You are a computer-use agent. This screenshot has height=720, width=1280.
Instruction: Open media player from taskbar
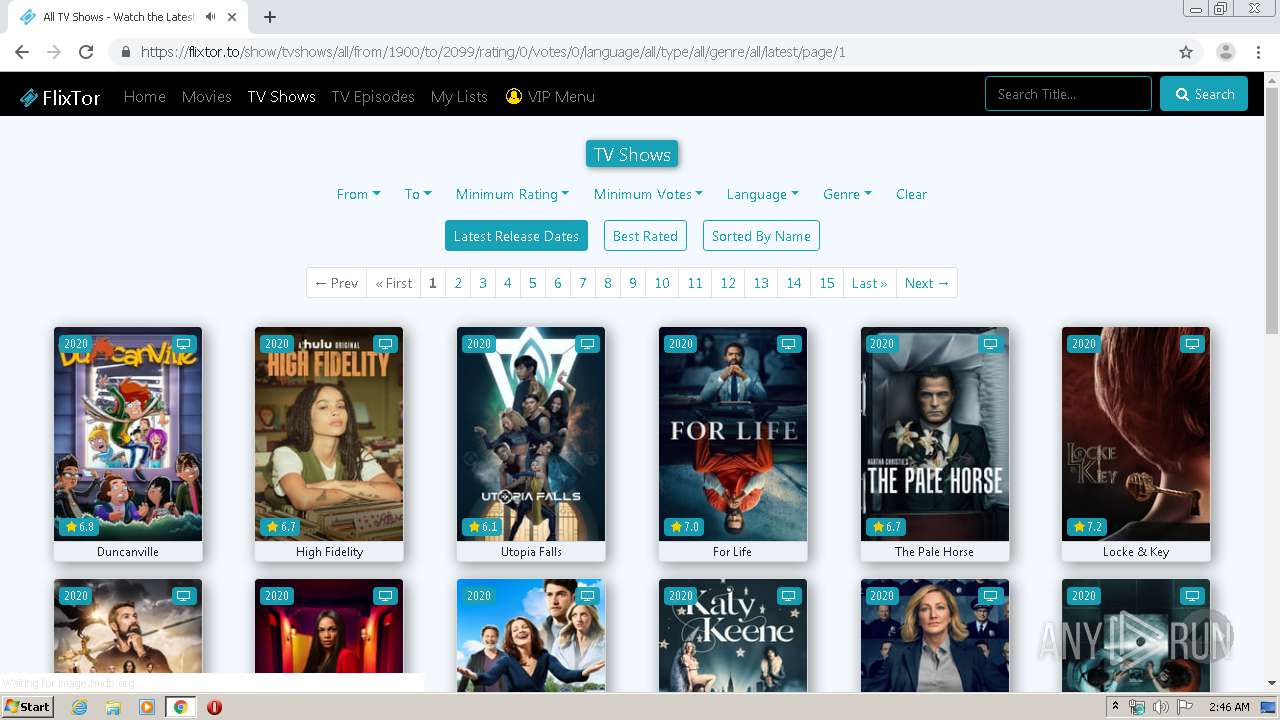click(x=147, y=707)
